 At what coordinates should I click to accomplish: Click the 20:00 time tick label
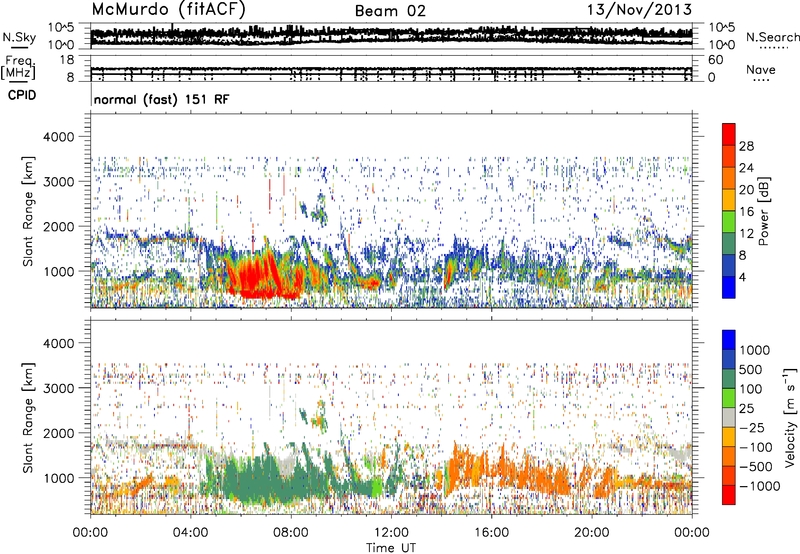(591, 533)
